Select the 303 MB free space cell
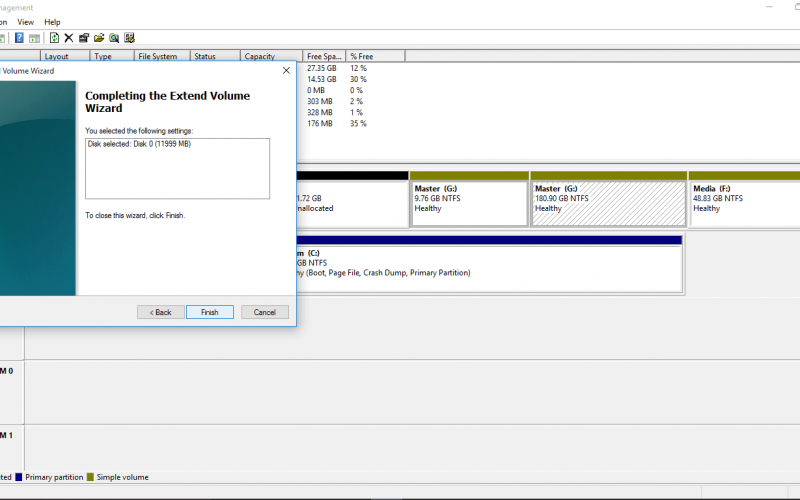Image resolution: width=800 pixels, height=500 pixels. point(320,102)
